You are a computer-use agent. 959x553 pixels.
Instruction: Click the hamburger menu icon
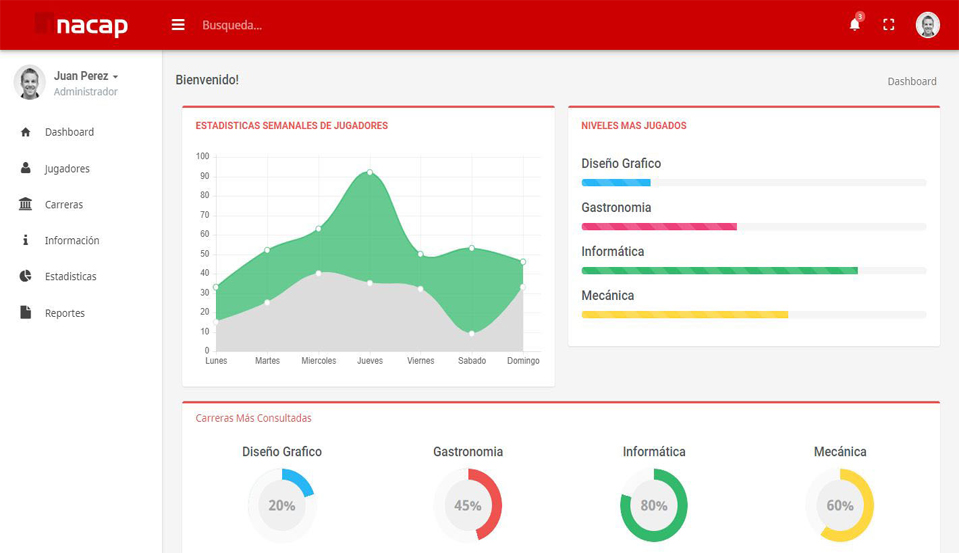coord(178,25)
